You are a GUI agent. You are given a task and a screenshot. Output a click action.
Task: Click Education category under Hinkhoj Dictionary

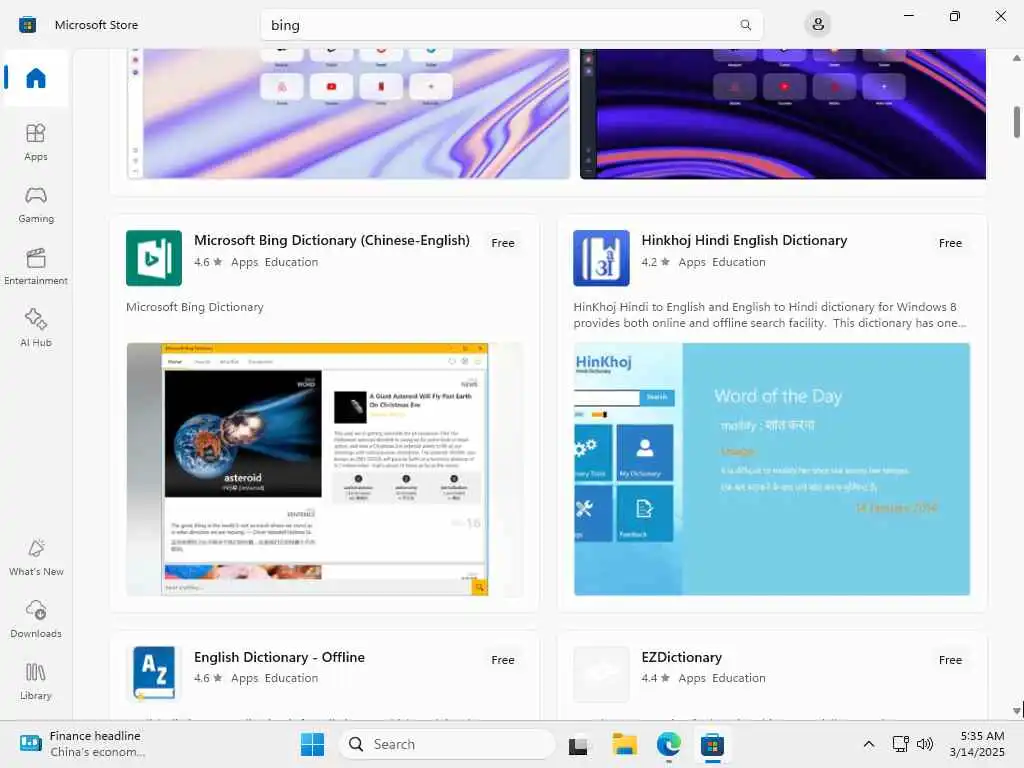pyautogui.click(x=739, y=262)
